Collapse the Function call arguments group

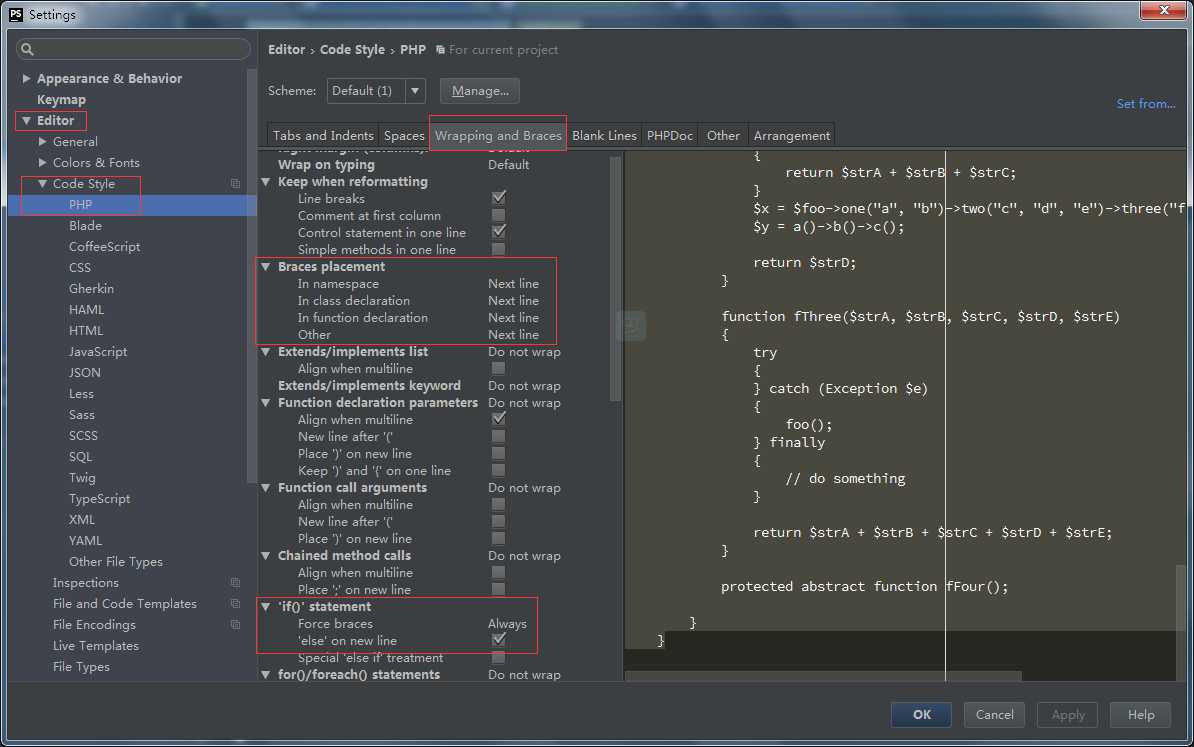pyautogui.click(x=266, y=487)
